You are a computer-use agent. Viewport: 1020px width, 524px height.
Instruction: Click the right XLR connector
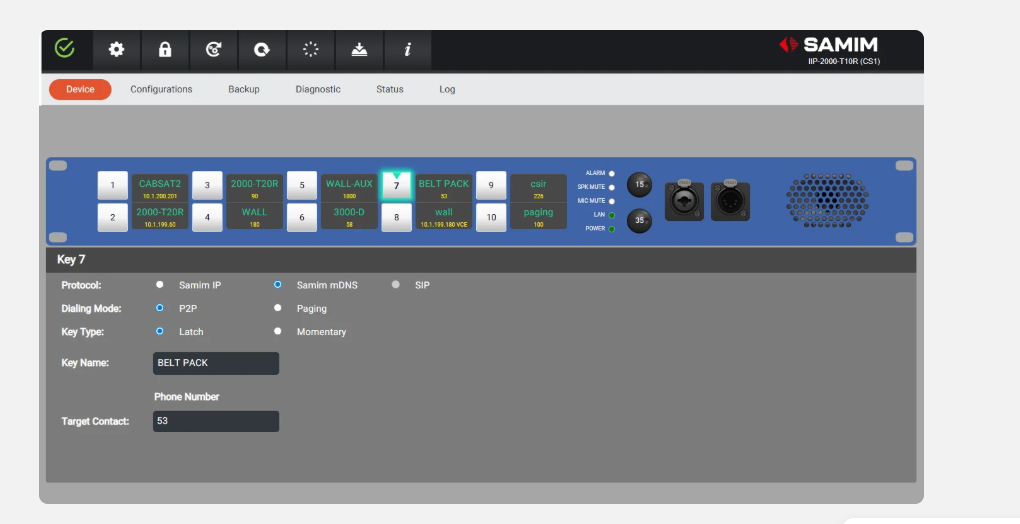pyautogui.click(x=730, y=201)
